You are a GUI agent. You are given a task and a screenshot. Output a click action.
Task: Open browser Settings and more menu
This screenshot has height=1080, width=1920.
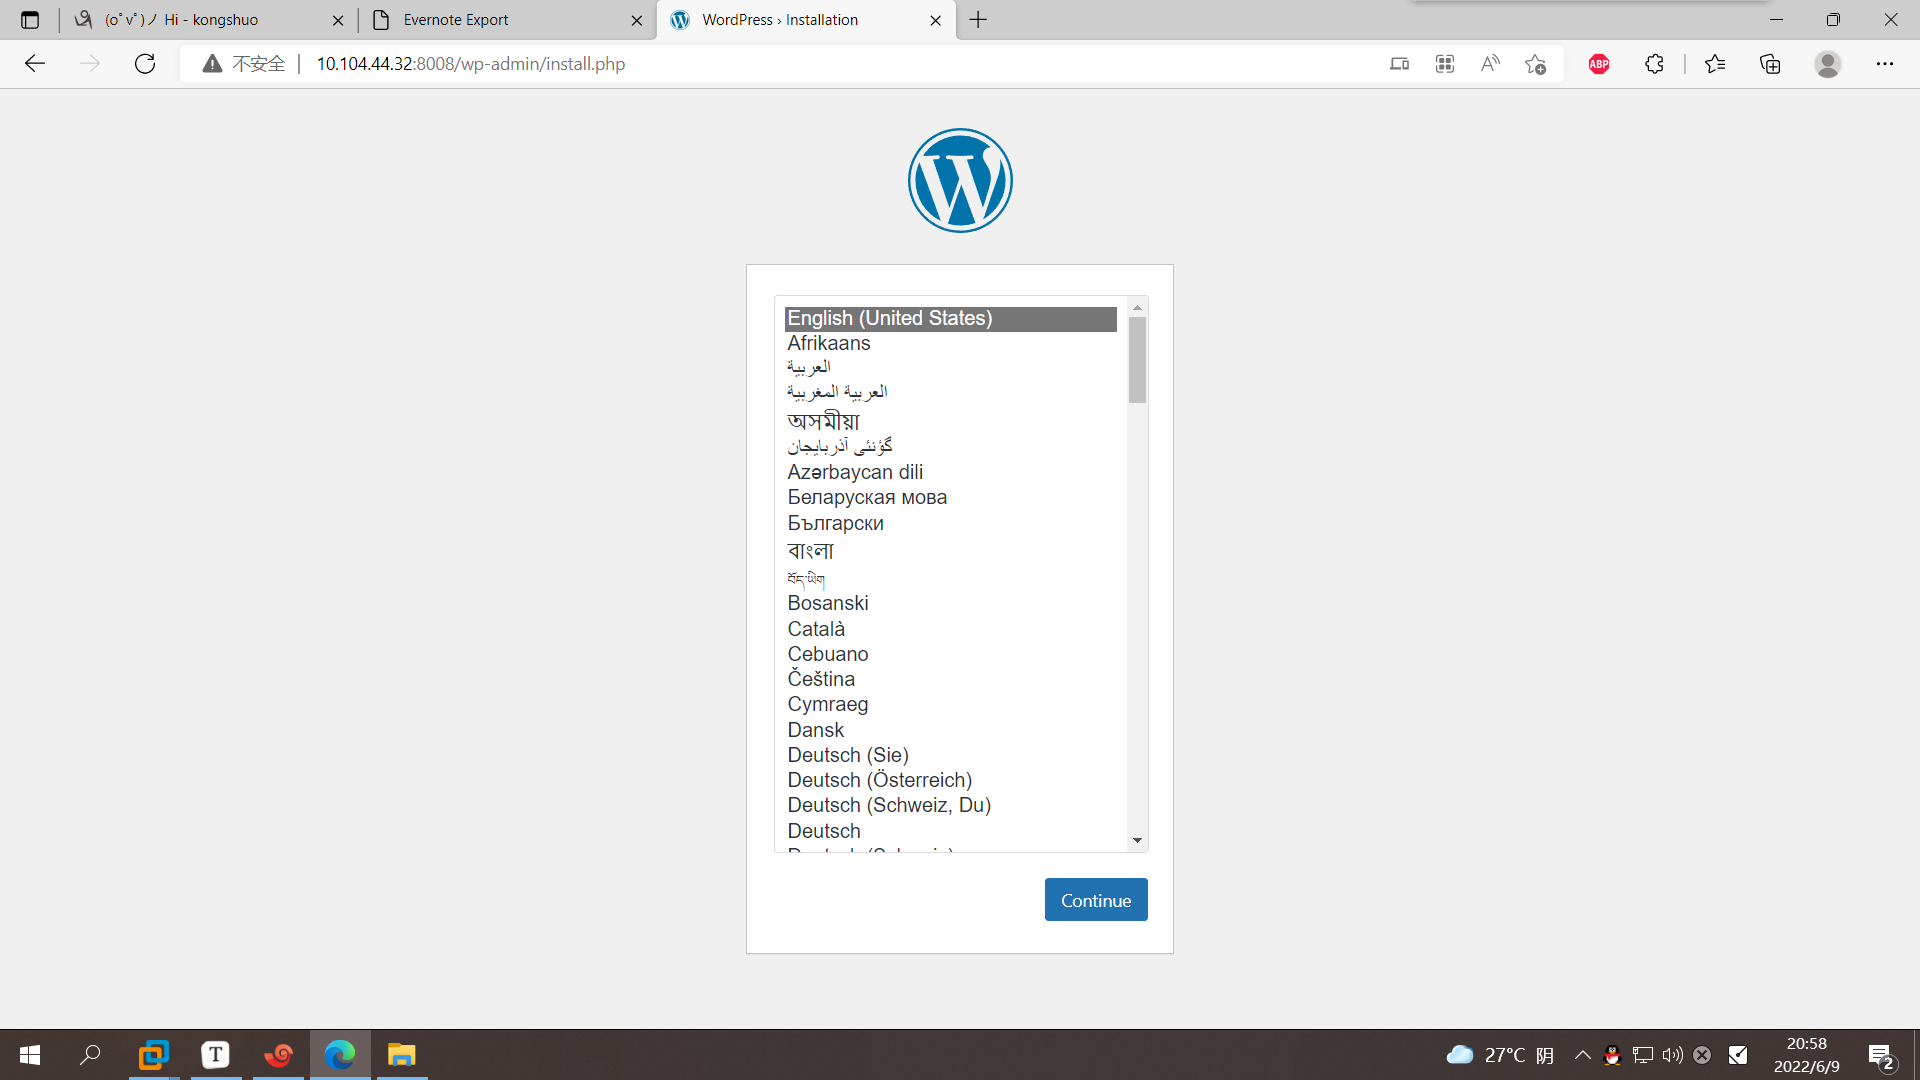click(1884, 64)
